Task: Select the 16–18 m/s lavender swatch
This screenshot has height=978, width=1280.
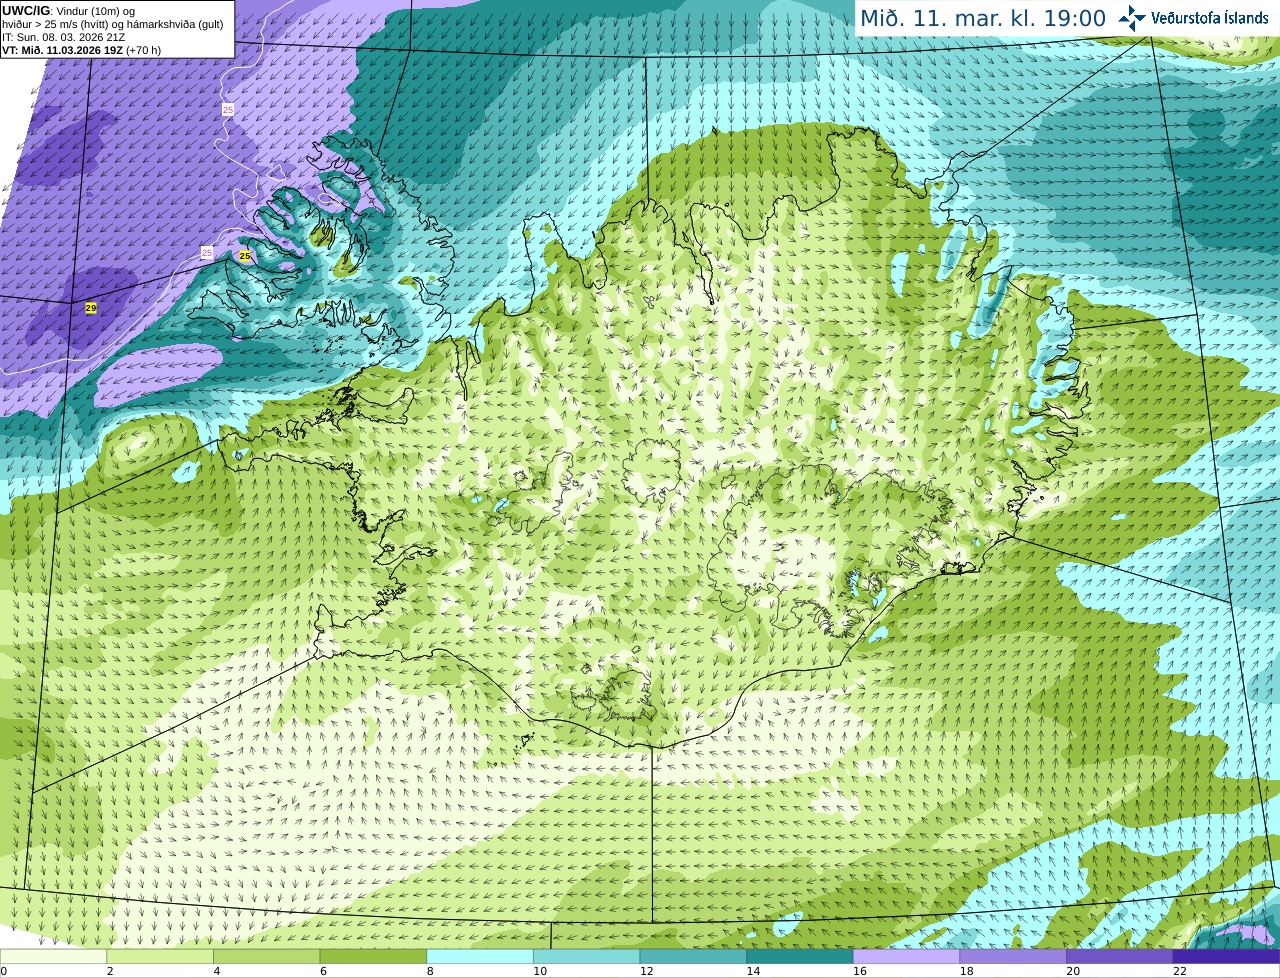Action: [x=907, y=956]
